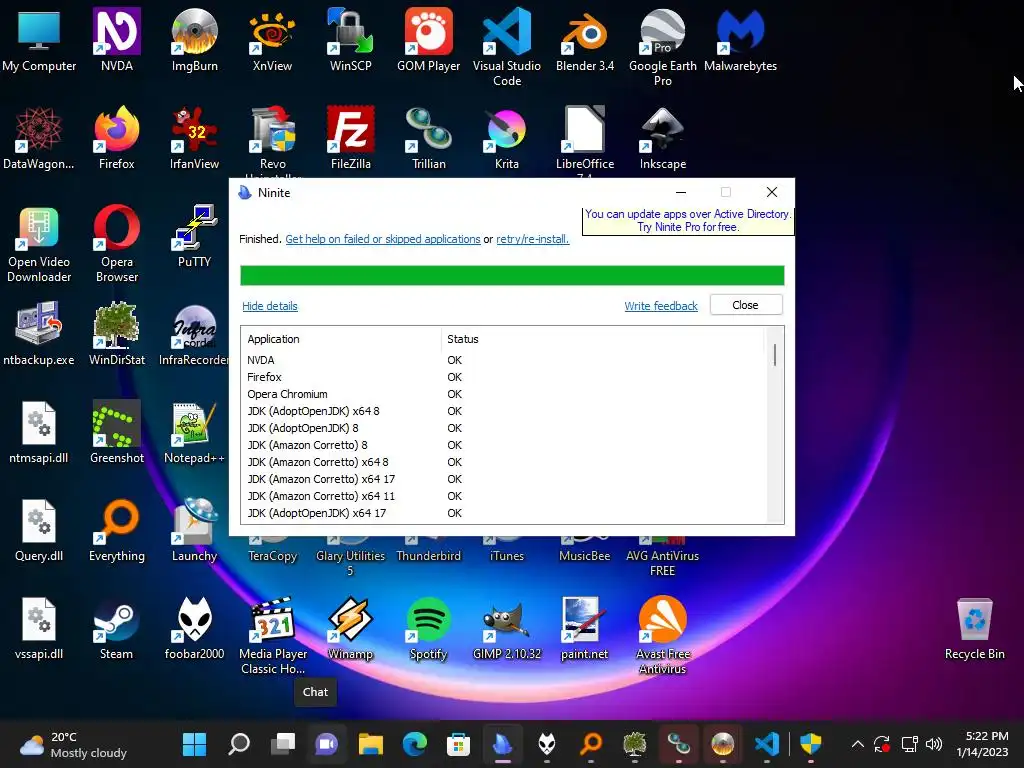Select the IrfanView desktop icon
Image resolution: width=1024 pixels, height=768 pixels.
tap(195, 138)
